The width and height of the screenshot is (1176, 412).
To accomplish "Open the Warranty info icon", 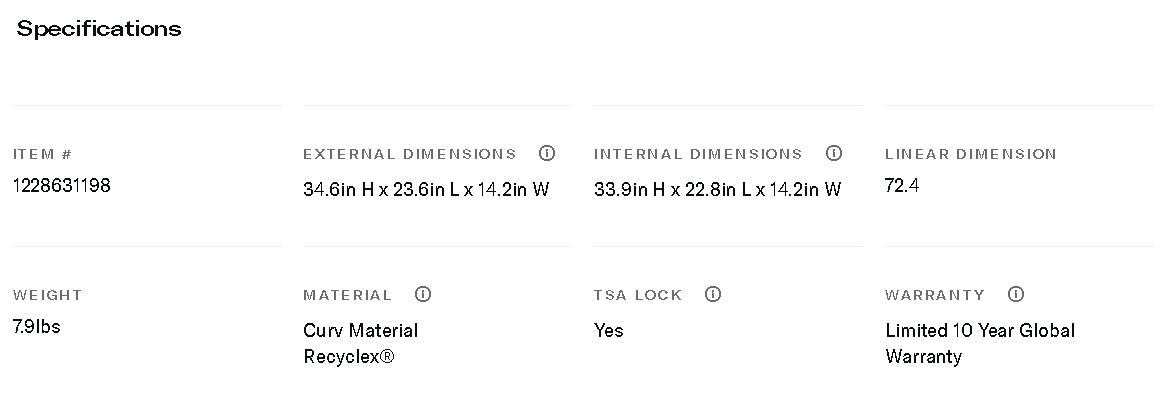I will coord(1016,295).
